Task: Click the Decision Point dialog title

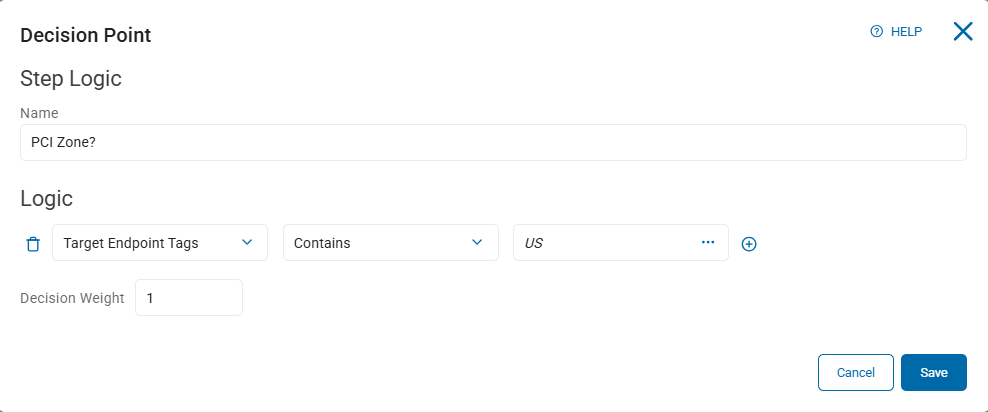Action: point(86,35)
